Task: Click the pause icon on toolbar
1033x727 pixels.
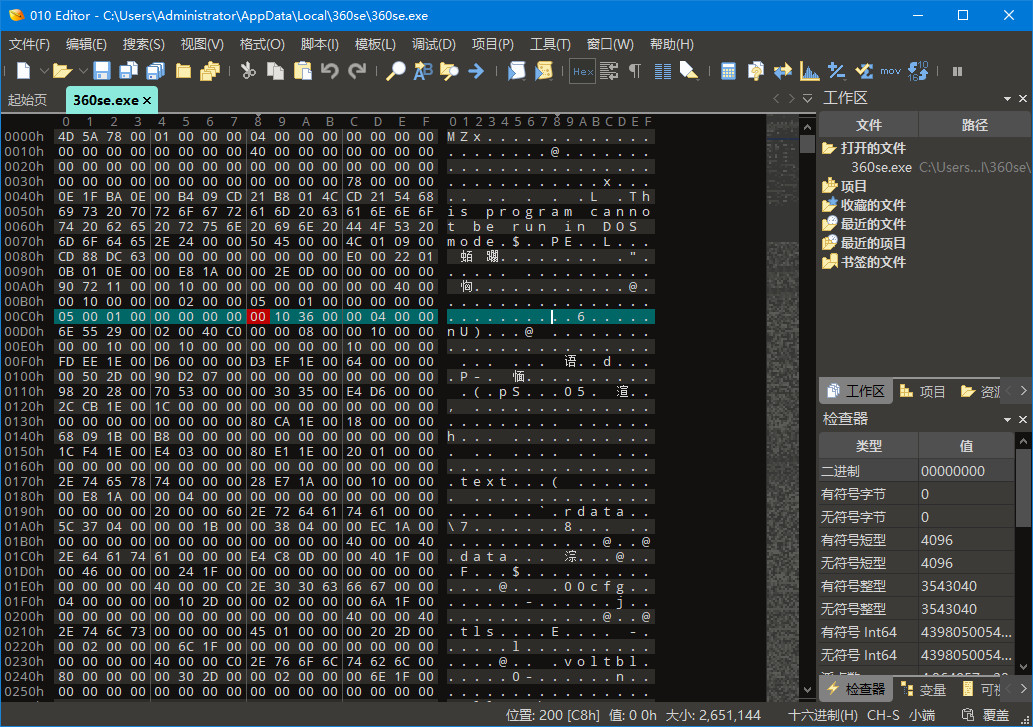Action: click(x=957, y=71)
